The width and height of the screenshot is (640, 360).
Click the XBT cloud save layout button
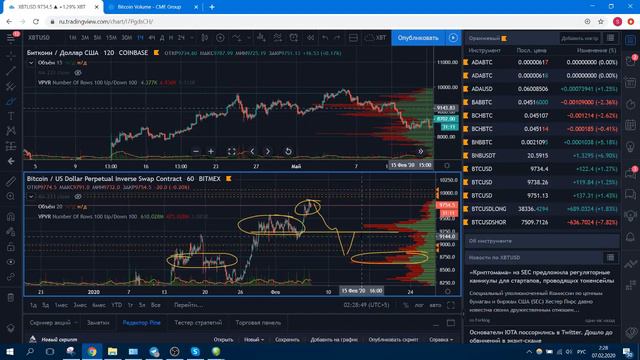coord(375,38)
